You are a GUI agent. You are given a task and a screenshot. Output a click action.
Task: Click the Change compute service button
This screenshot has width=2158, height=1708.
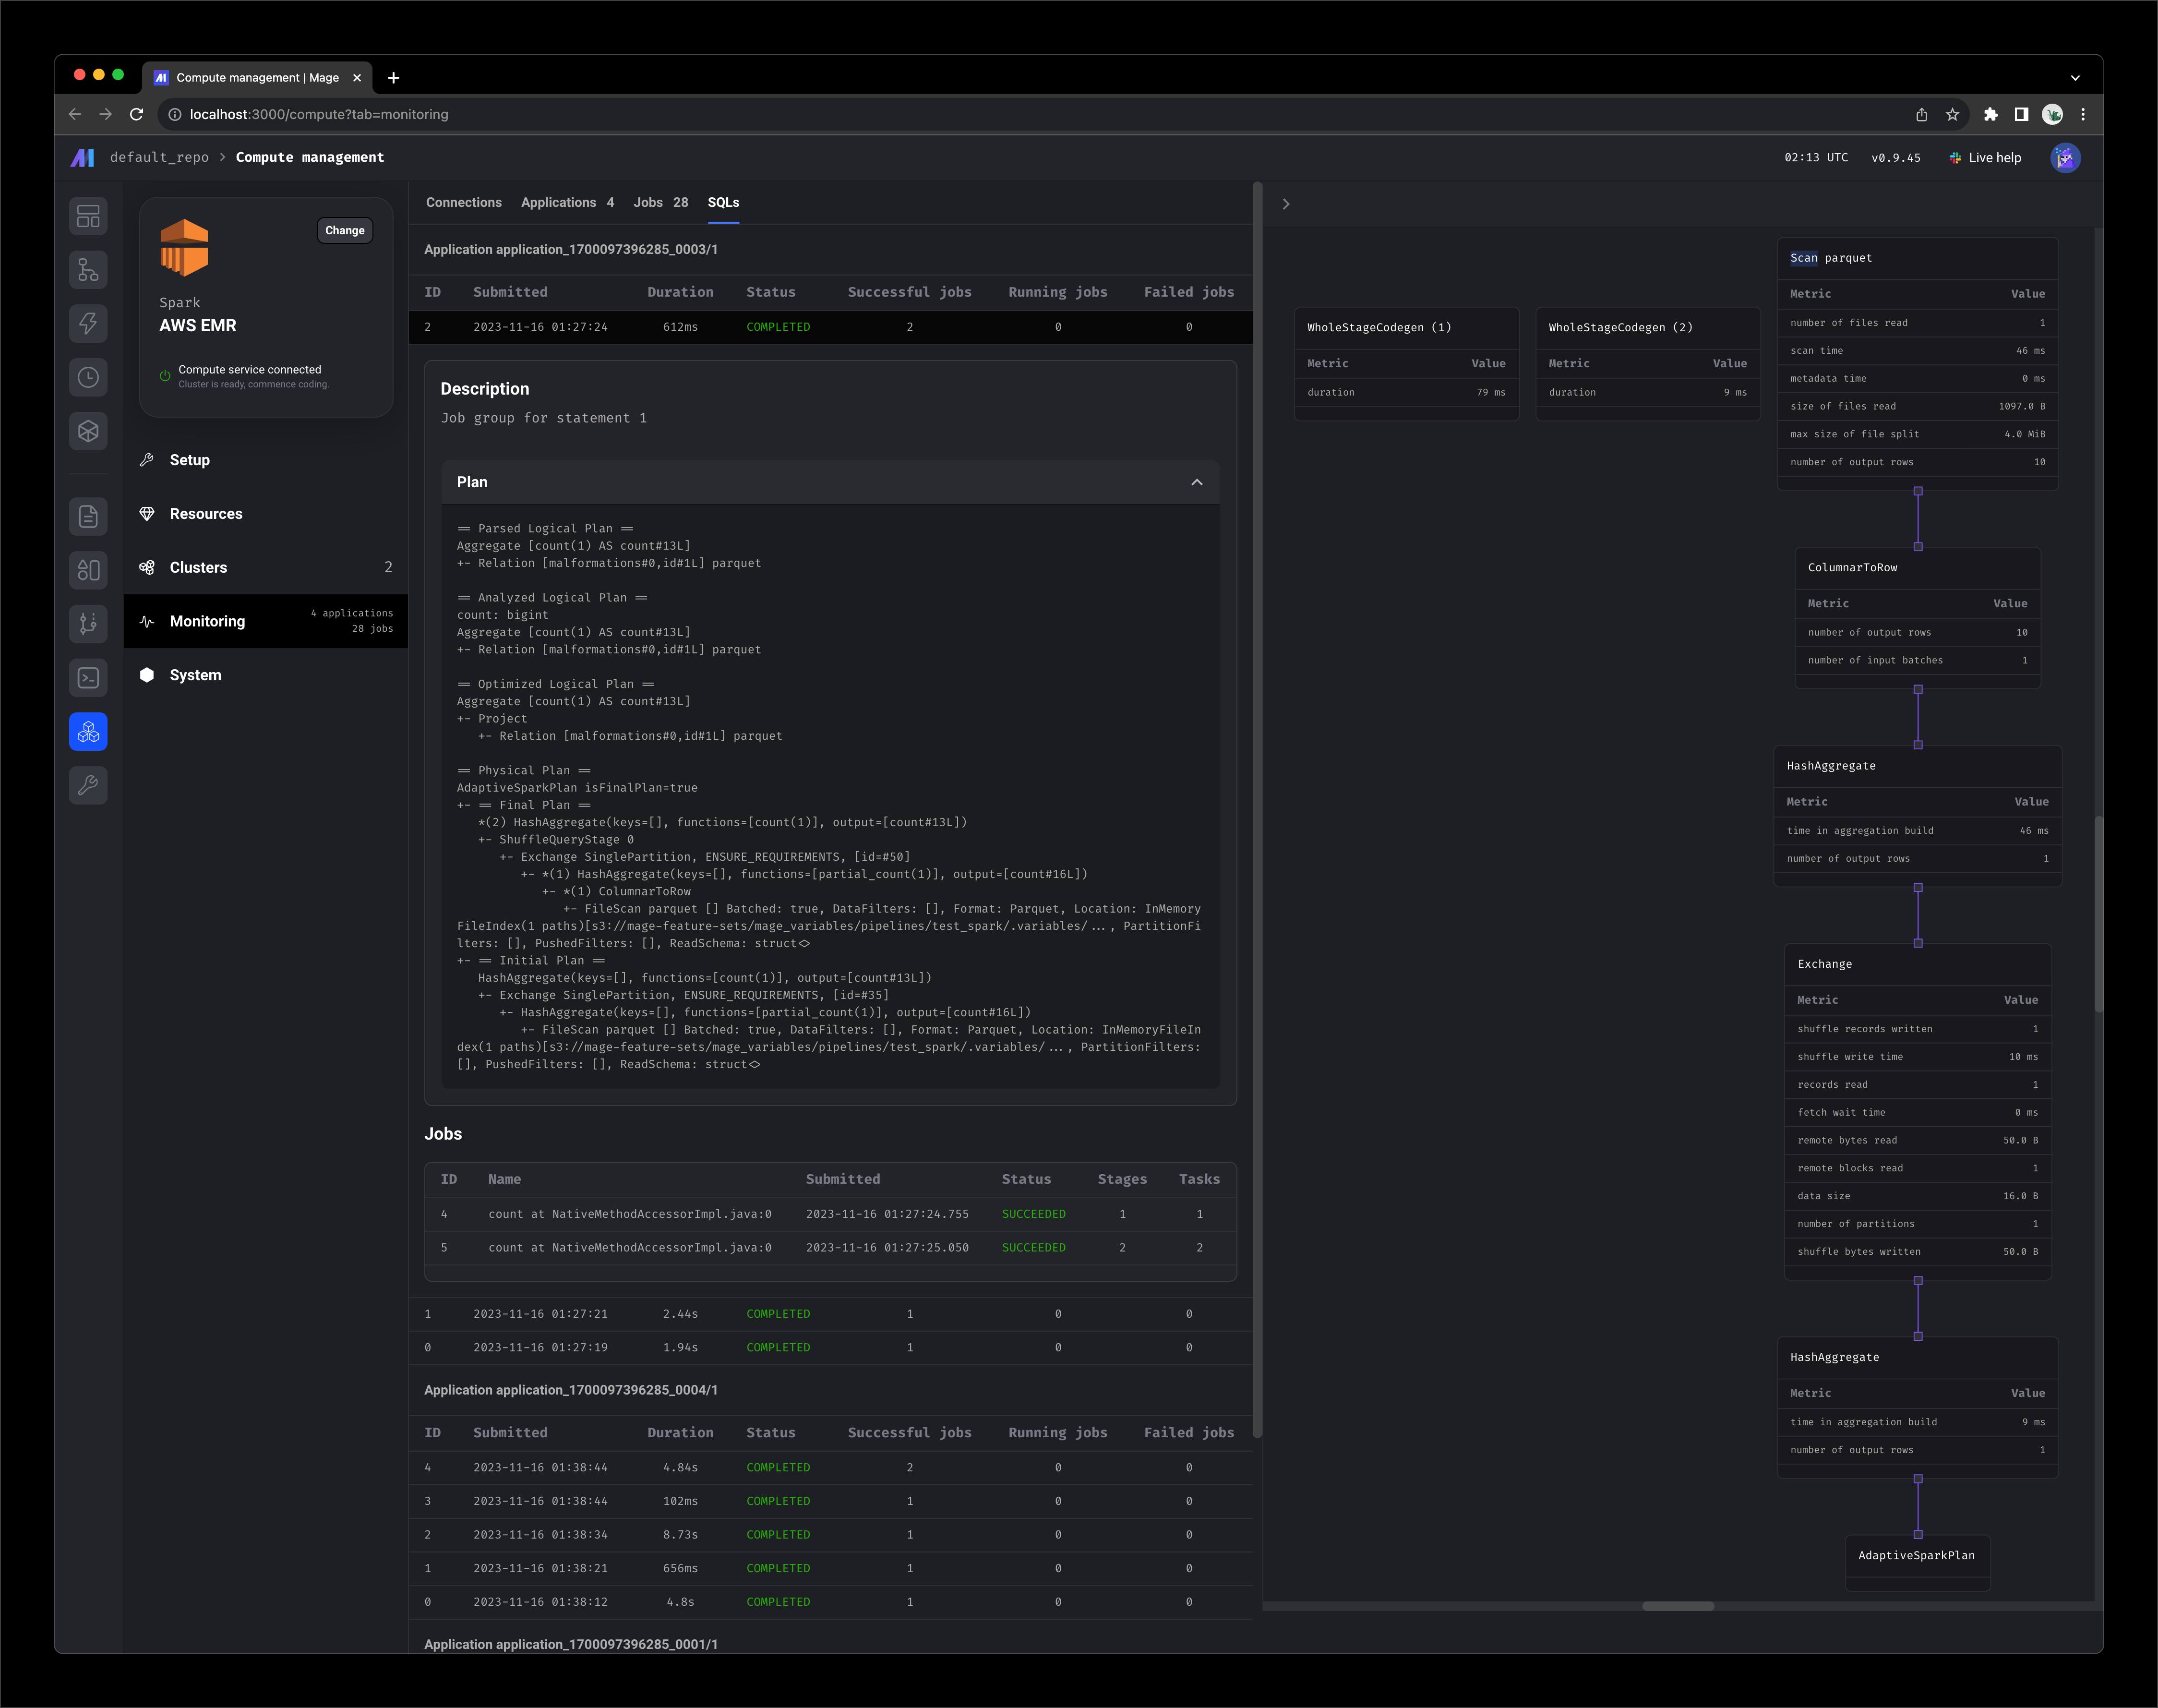point(345,230)
